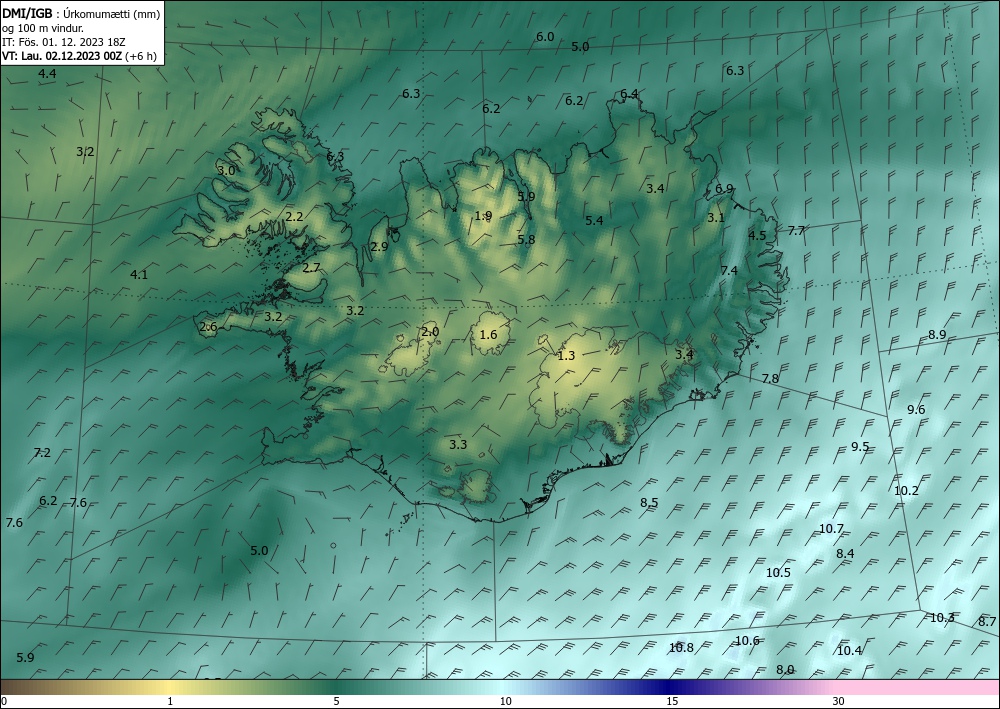Click the 10.5 precipitation value
1000x709 pixels.
click(x=778, y=573)
